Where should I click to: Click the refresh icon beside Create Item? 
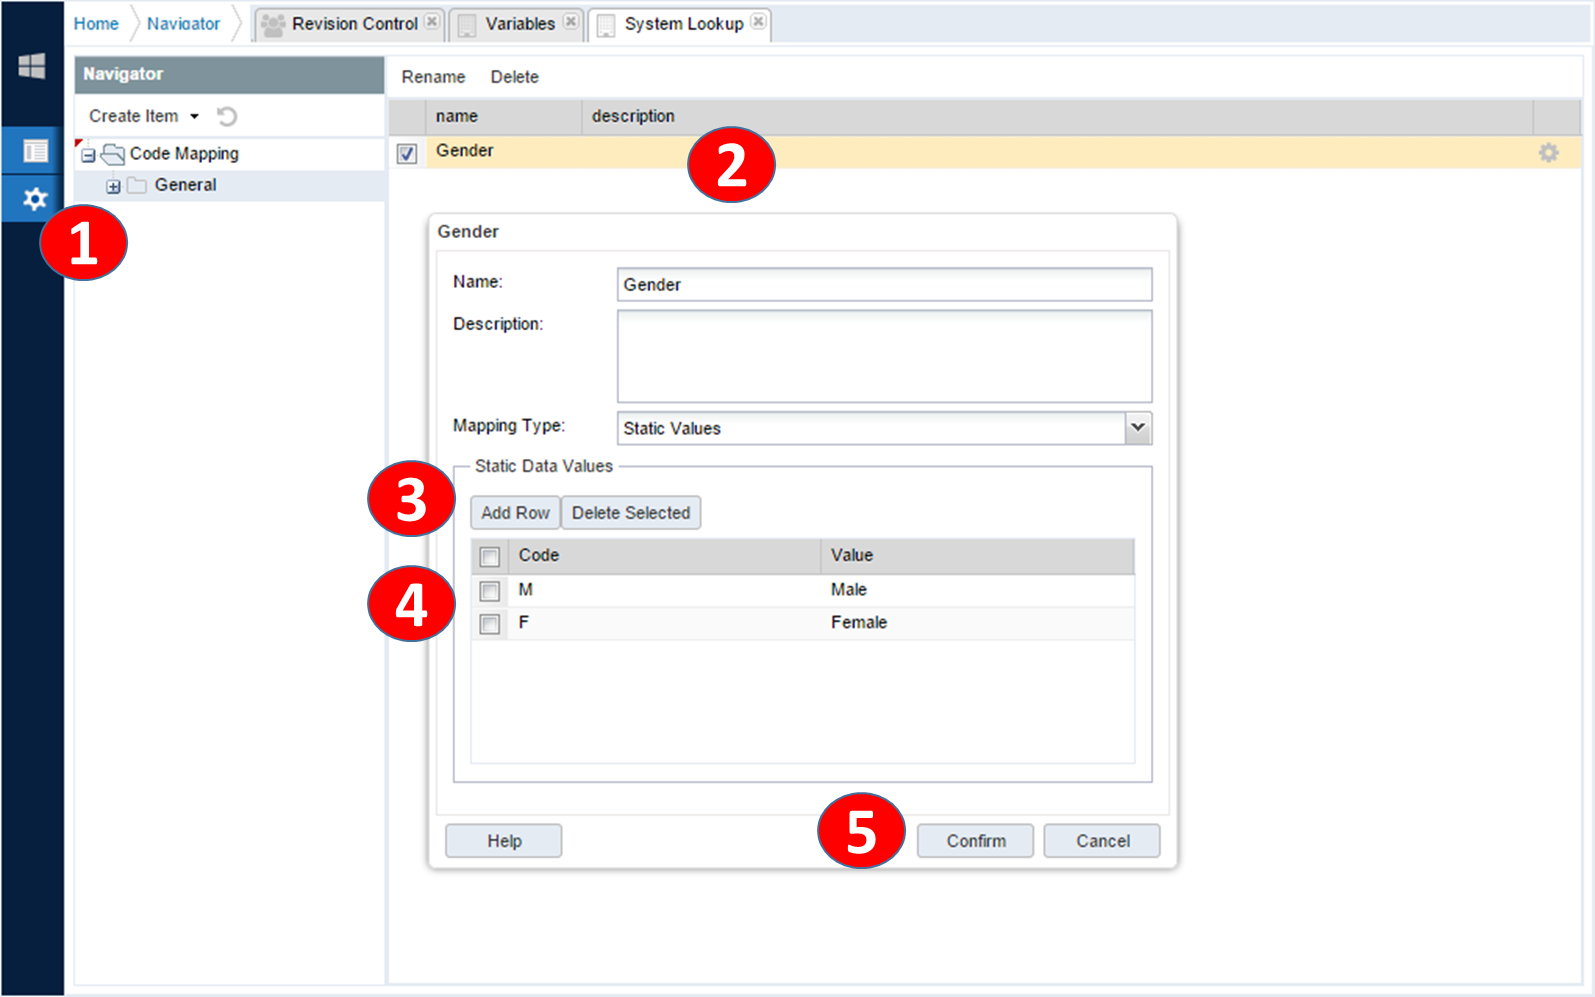tap(227, 116)
